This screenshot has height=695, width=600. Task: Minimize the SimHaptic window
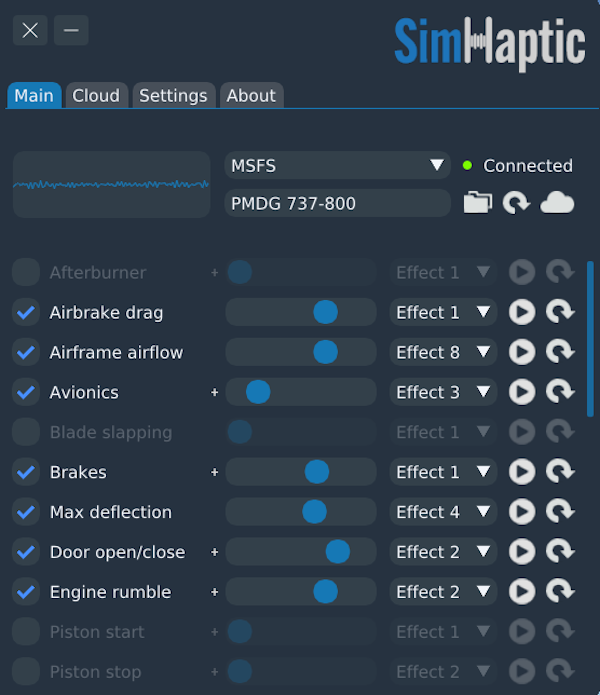71,30
